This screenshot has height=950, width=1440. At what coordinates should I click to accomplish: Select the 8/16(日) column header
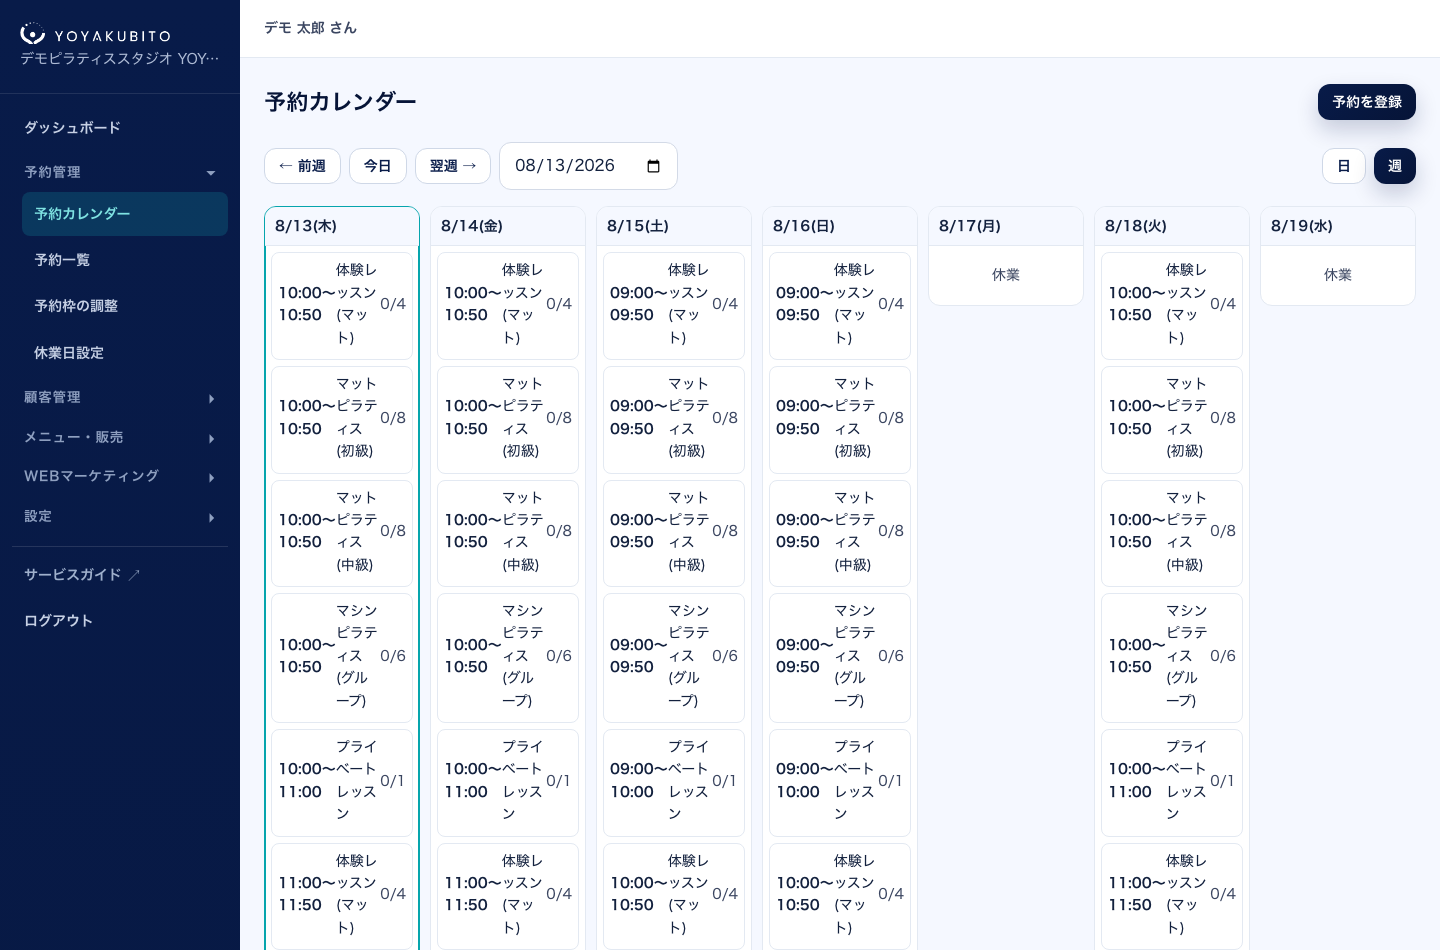coord(840,226)
